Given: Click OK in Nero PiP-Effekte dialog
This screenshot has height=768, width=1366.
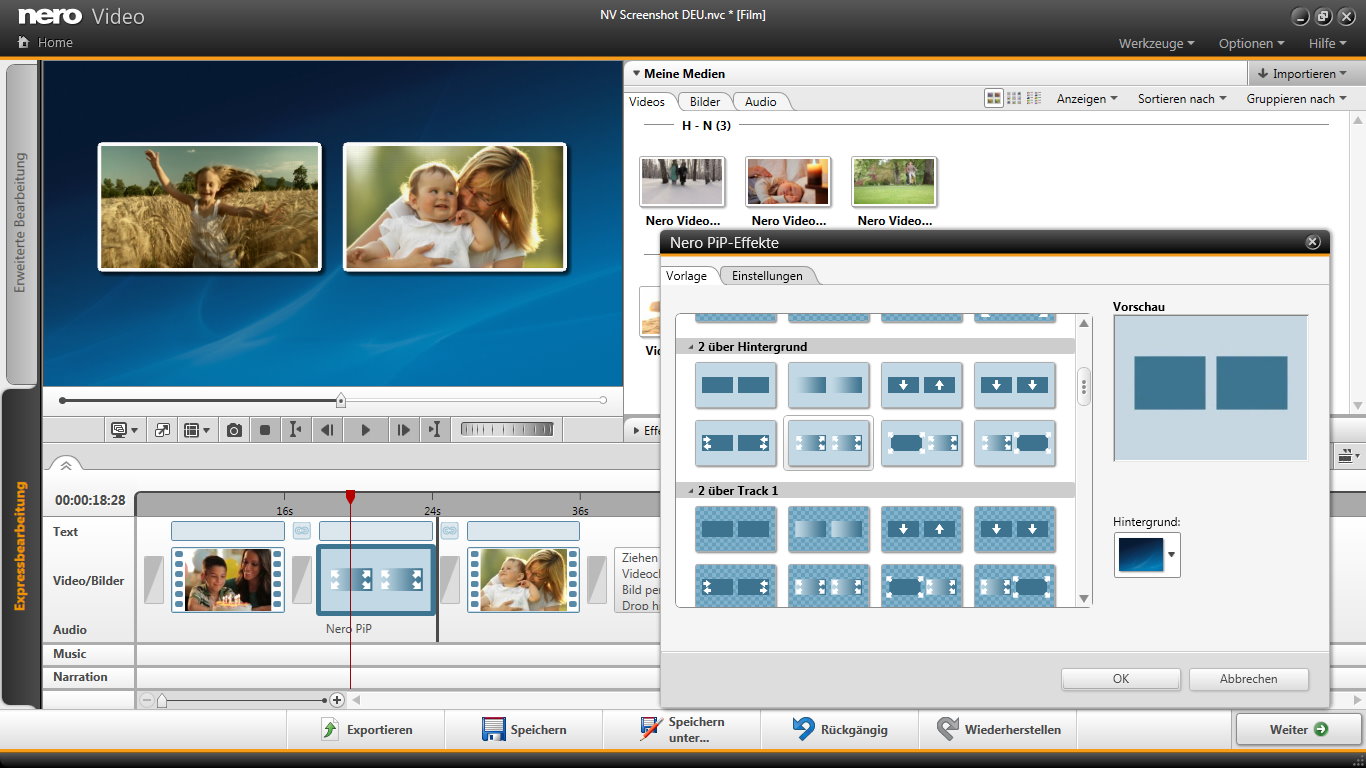Looking at the screenshot, I should tap(1120, 679).
